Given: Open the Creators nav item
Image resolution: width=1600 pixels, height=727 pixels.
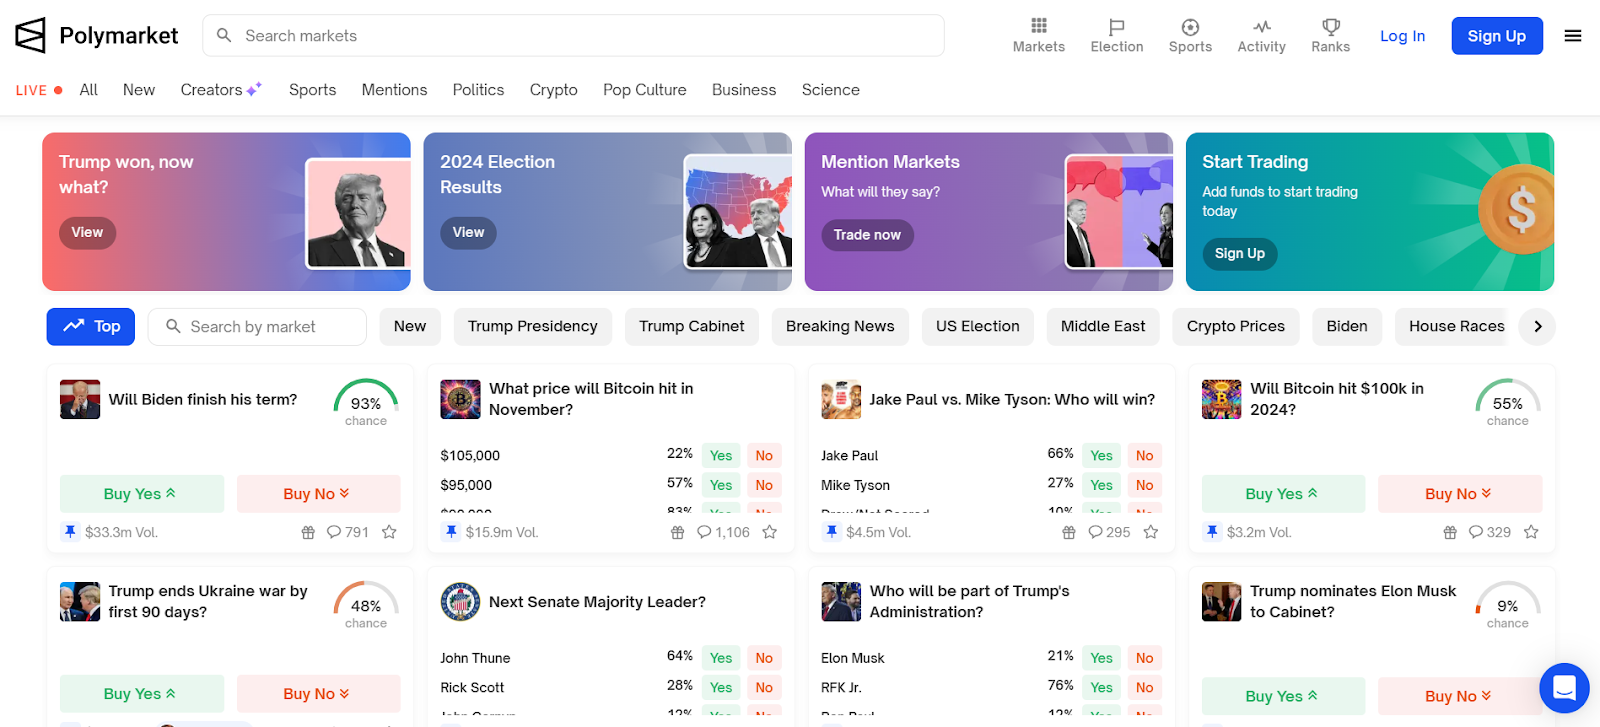Looking at the screenshot, I should click(221, 90).
